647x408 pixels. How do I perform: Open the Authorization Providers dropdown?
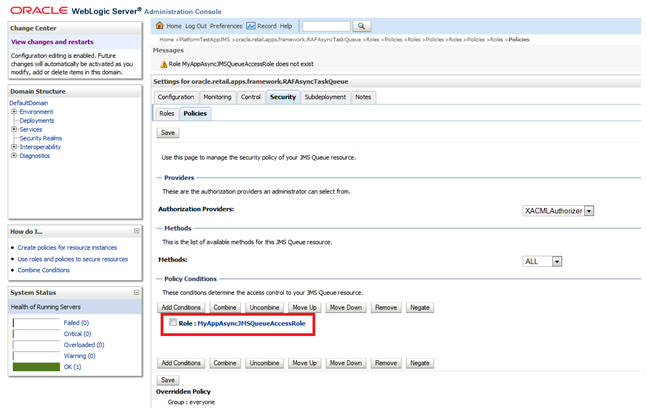[589, 211]
